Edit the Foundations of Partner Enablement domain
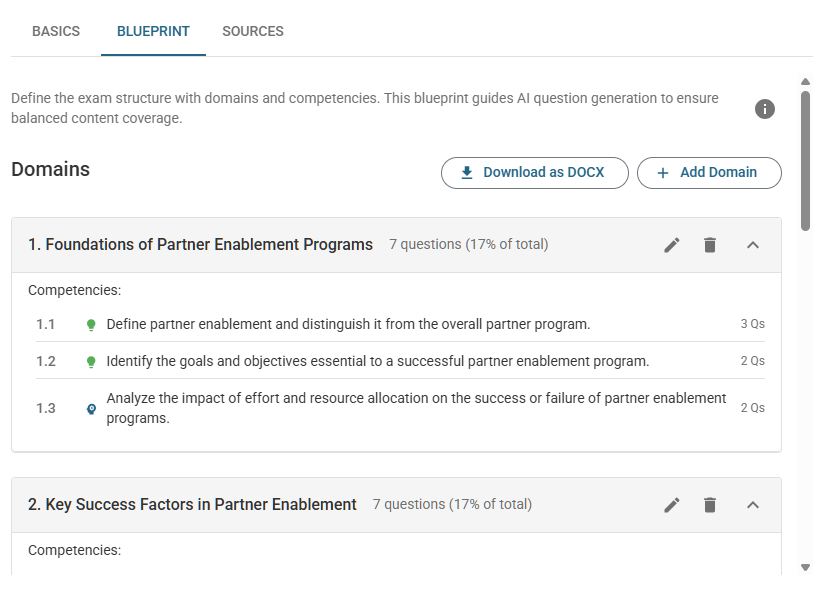The image size is (825, 597). coord(672,245)
